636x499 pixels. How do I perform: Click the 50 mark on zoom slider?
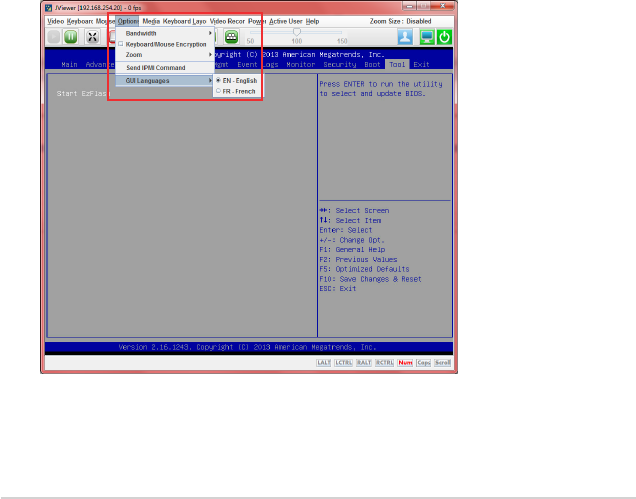(x=250, y=41)
